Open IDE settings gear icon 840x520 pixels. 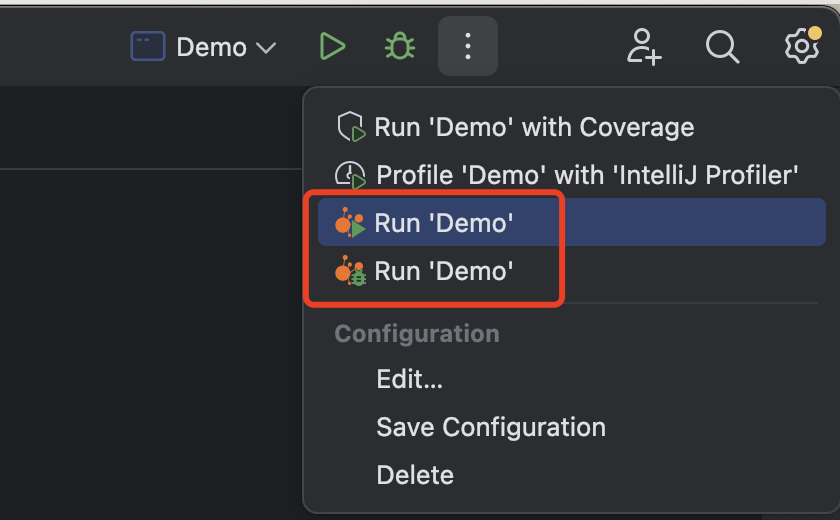802,46
